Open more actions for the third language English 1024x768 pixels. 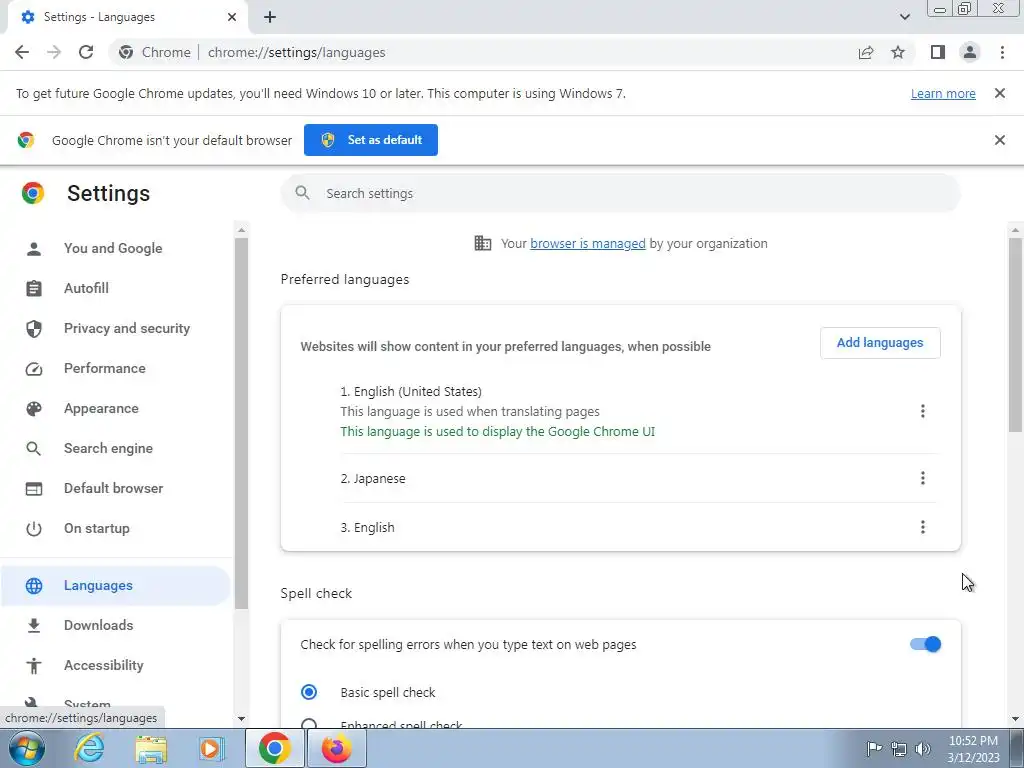pos(922,527)
